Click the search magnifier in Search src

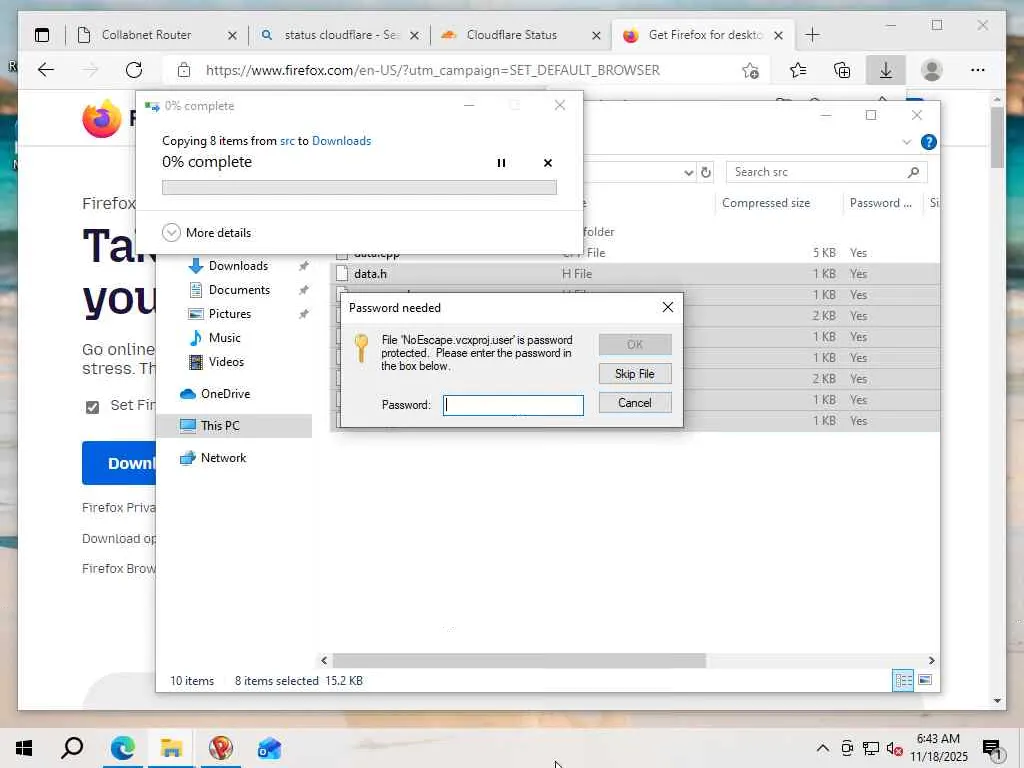pos(914,172)
